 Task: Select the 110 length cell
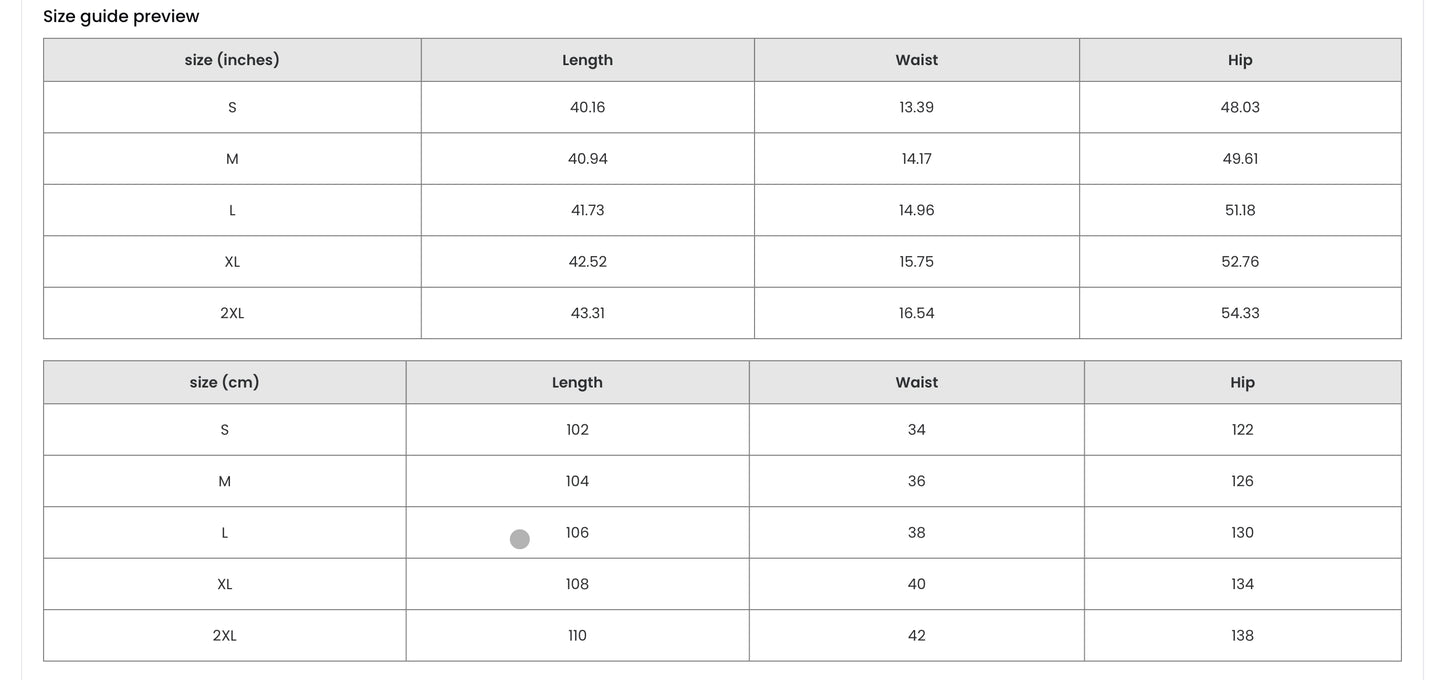577,636
